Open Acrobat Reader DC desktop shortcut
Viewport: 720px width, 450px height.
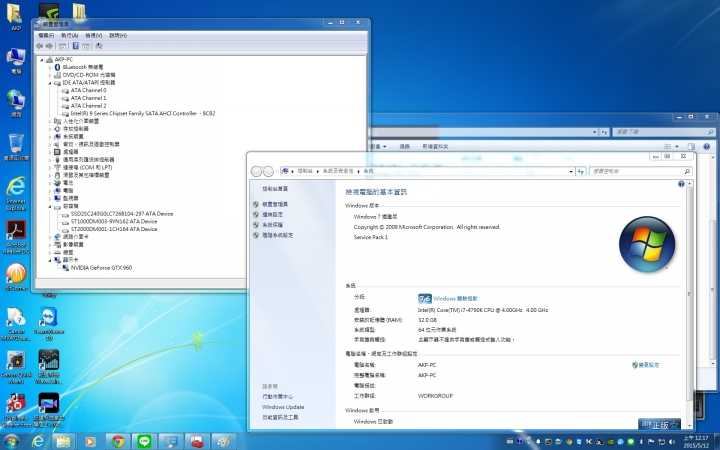click(x=16, y=237)
